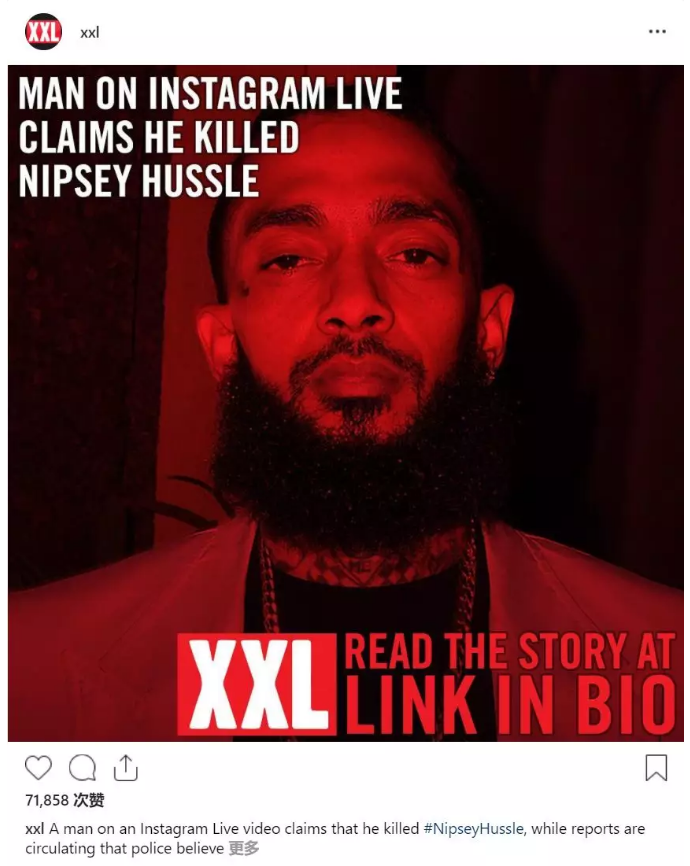The width and height of the screenshot is (690, 866).
Task: Open the three-dot more options menu
Action: 657,31
